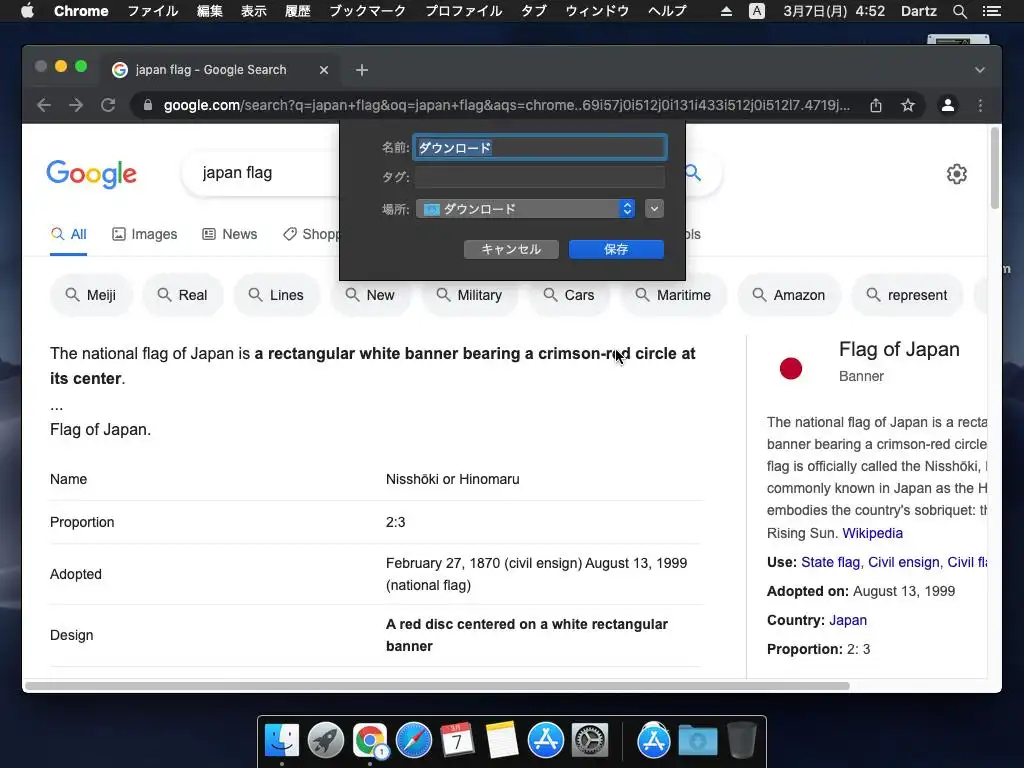Open the Japan country link
This screenshot has height=768, width=1024.
[x=848, y=620]
